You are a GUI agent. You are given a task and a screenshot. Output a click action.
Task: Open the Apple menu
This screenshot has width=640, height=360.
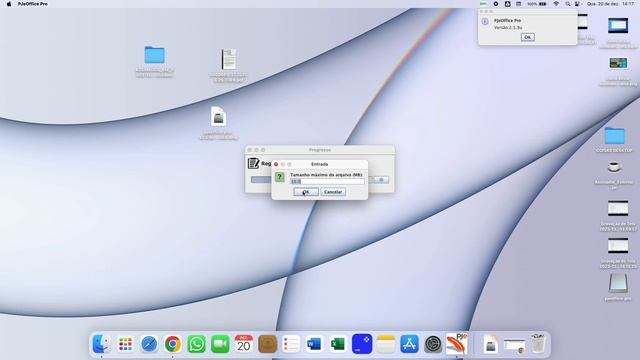[9, 4]
